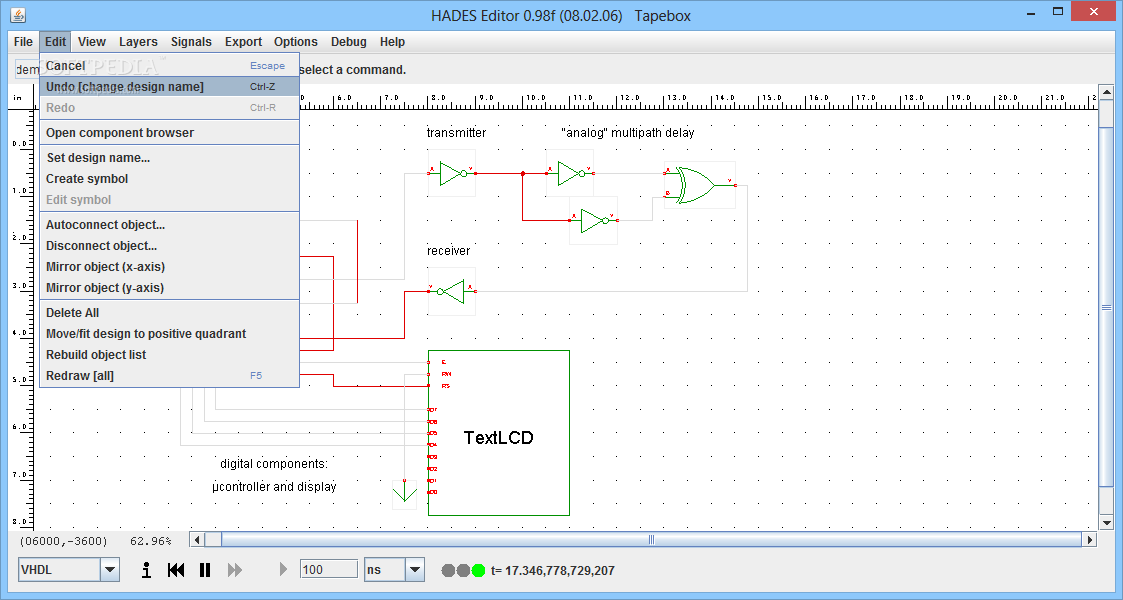1123x600 pixels.
Task: Choose Disconnect object...
Action: [x=169, y=246]
